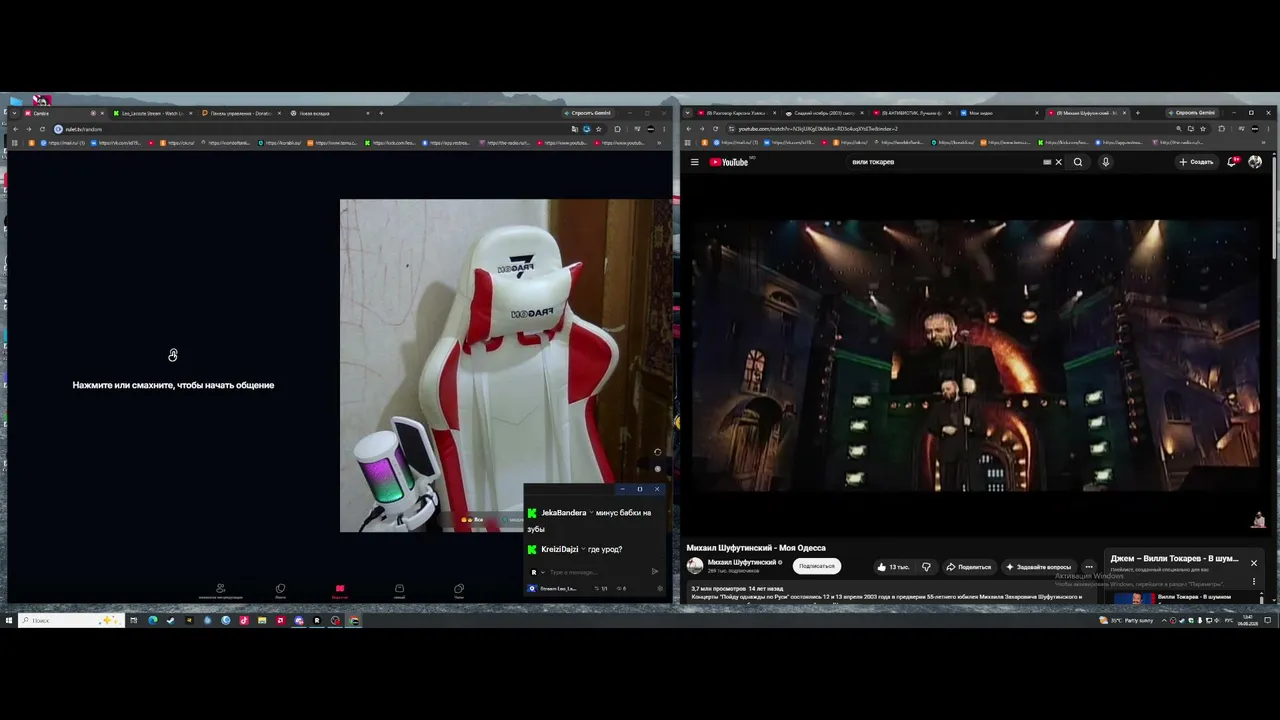Click 'Нажмите или смахните' start text
The image size is (1280, 720).
(173, 385)
